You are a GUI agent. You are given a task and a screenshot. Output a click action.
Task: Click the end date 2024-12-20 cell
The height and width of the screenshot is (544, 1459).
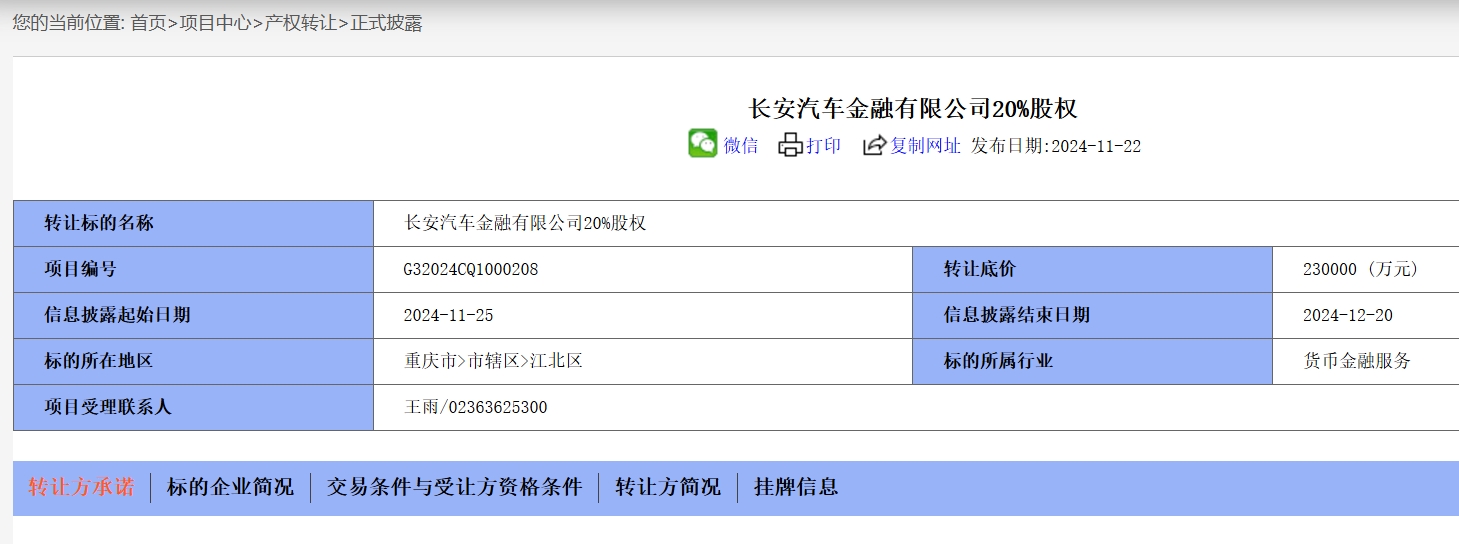(x=1366, y=315)
